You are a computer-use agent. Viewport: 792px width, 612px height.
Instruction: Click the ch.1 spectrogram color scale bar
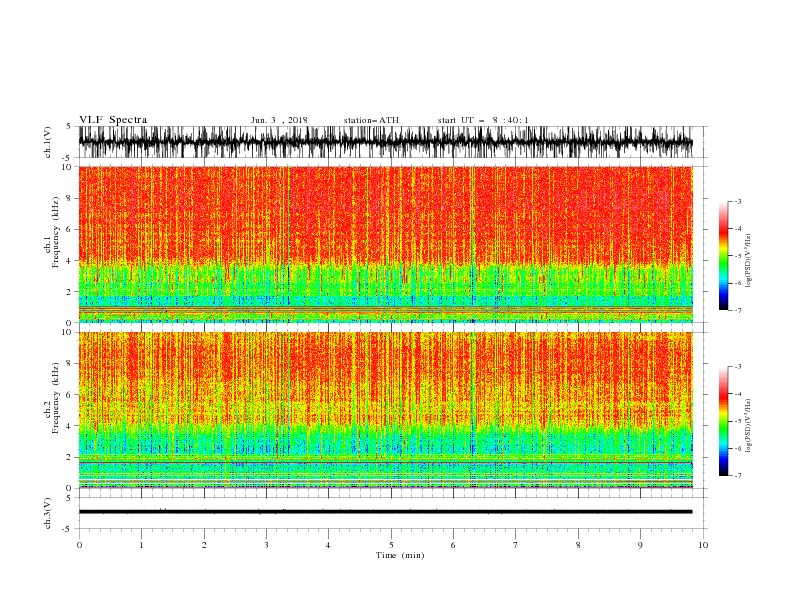723,256
